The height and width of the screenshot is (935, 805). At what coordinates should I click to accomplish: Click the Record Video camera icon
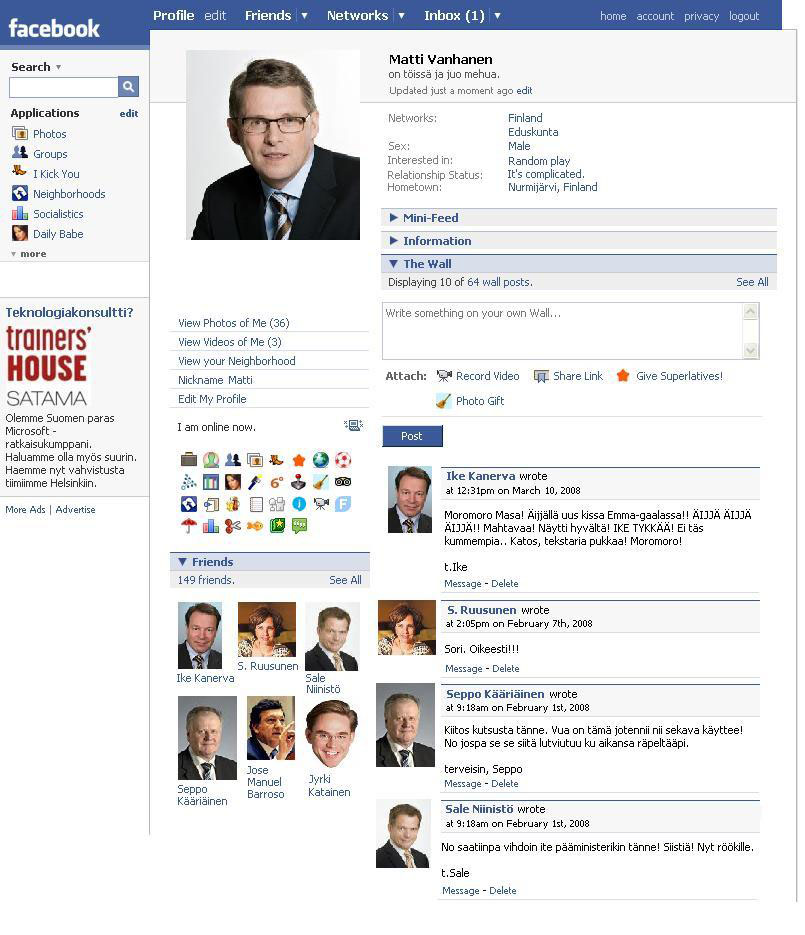(x=444, y=376)
